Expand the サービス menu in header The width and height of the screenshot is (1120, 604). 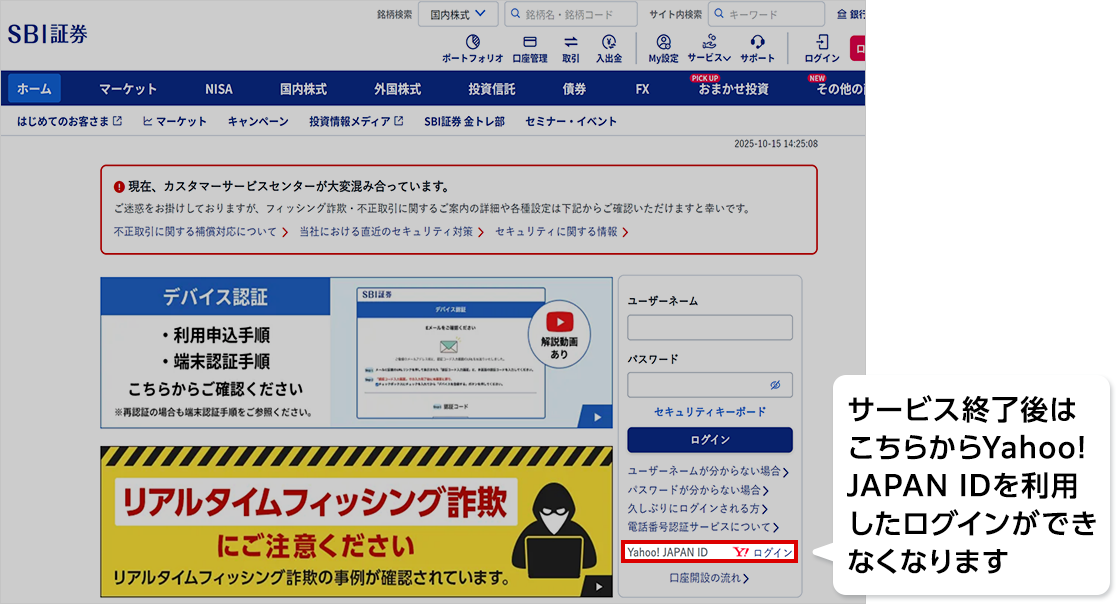tap(709, 48)
